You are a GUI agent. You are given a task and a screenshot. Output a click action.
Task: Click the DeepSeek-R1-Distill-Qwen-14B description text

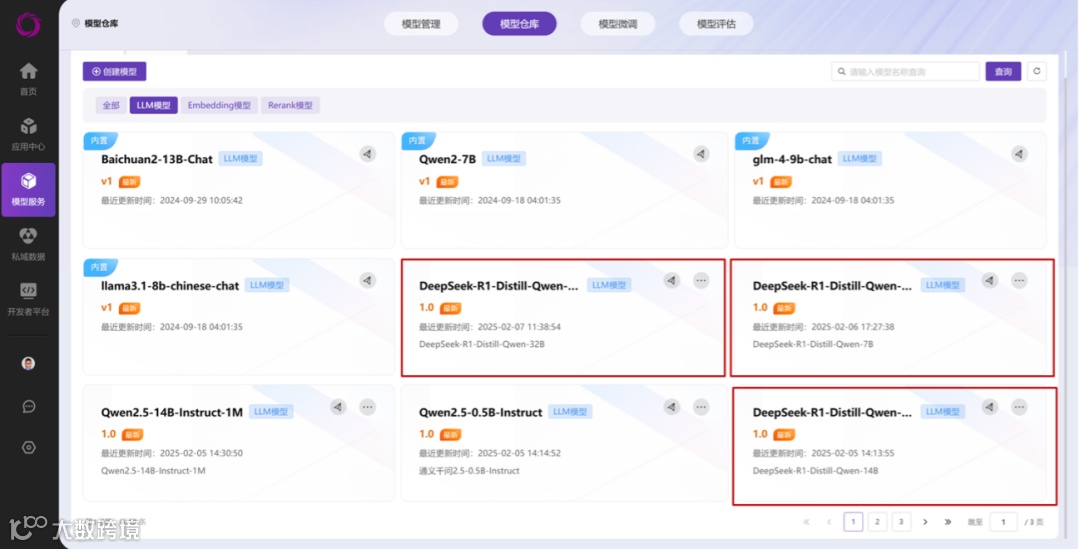815,471
